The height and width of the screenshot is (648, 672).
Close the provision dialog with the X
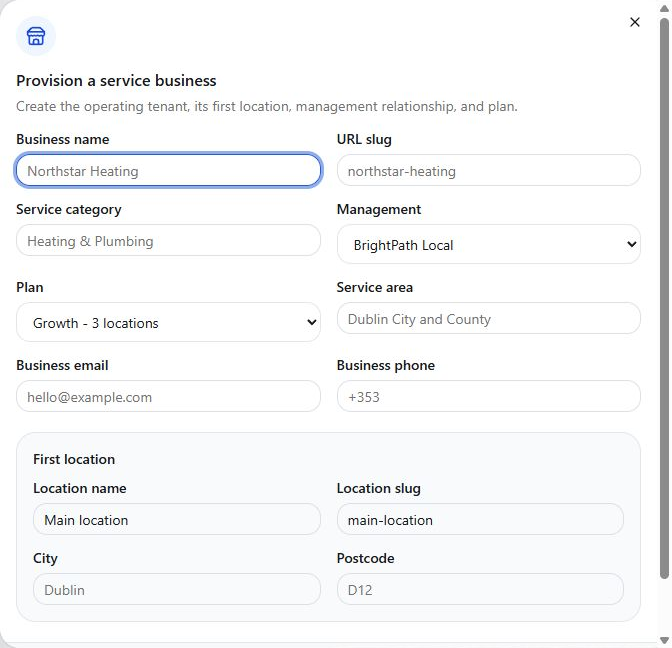pos(635,22)
